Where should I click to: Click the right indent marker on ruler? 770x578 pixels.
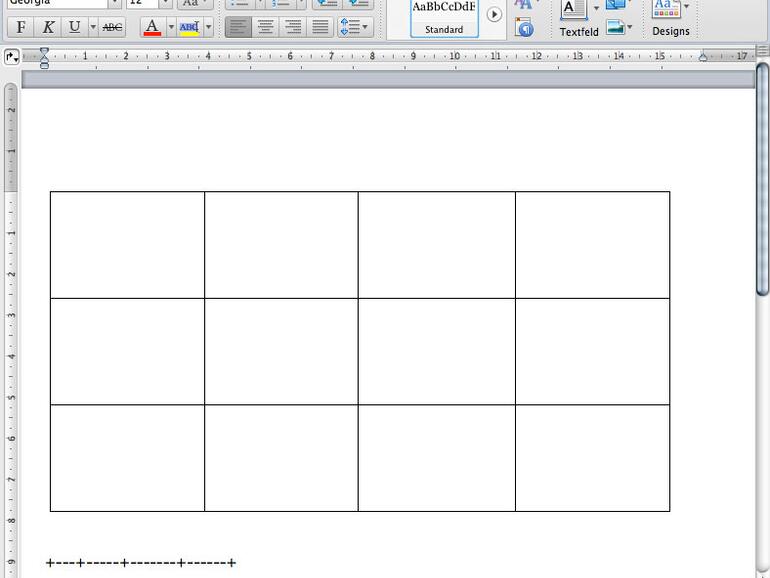click(x=703, y=57)
